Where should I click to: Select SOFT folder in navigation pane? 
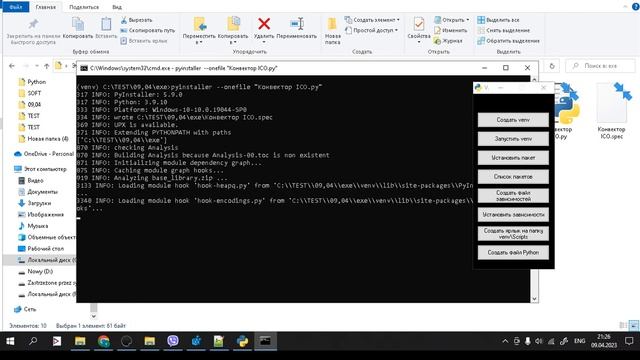tap(34, 93)
